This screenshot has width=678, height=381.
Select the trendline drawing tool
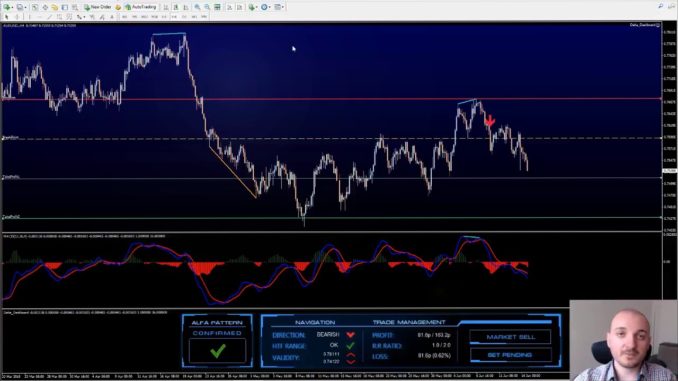tap(50, 17)
